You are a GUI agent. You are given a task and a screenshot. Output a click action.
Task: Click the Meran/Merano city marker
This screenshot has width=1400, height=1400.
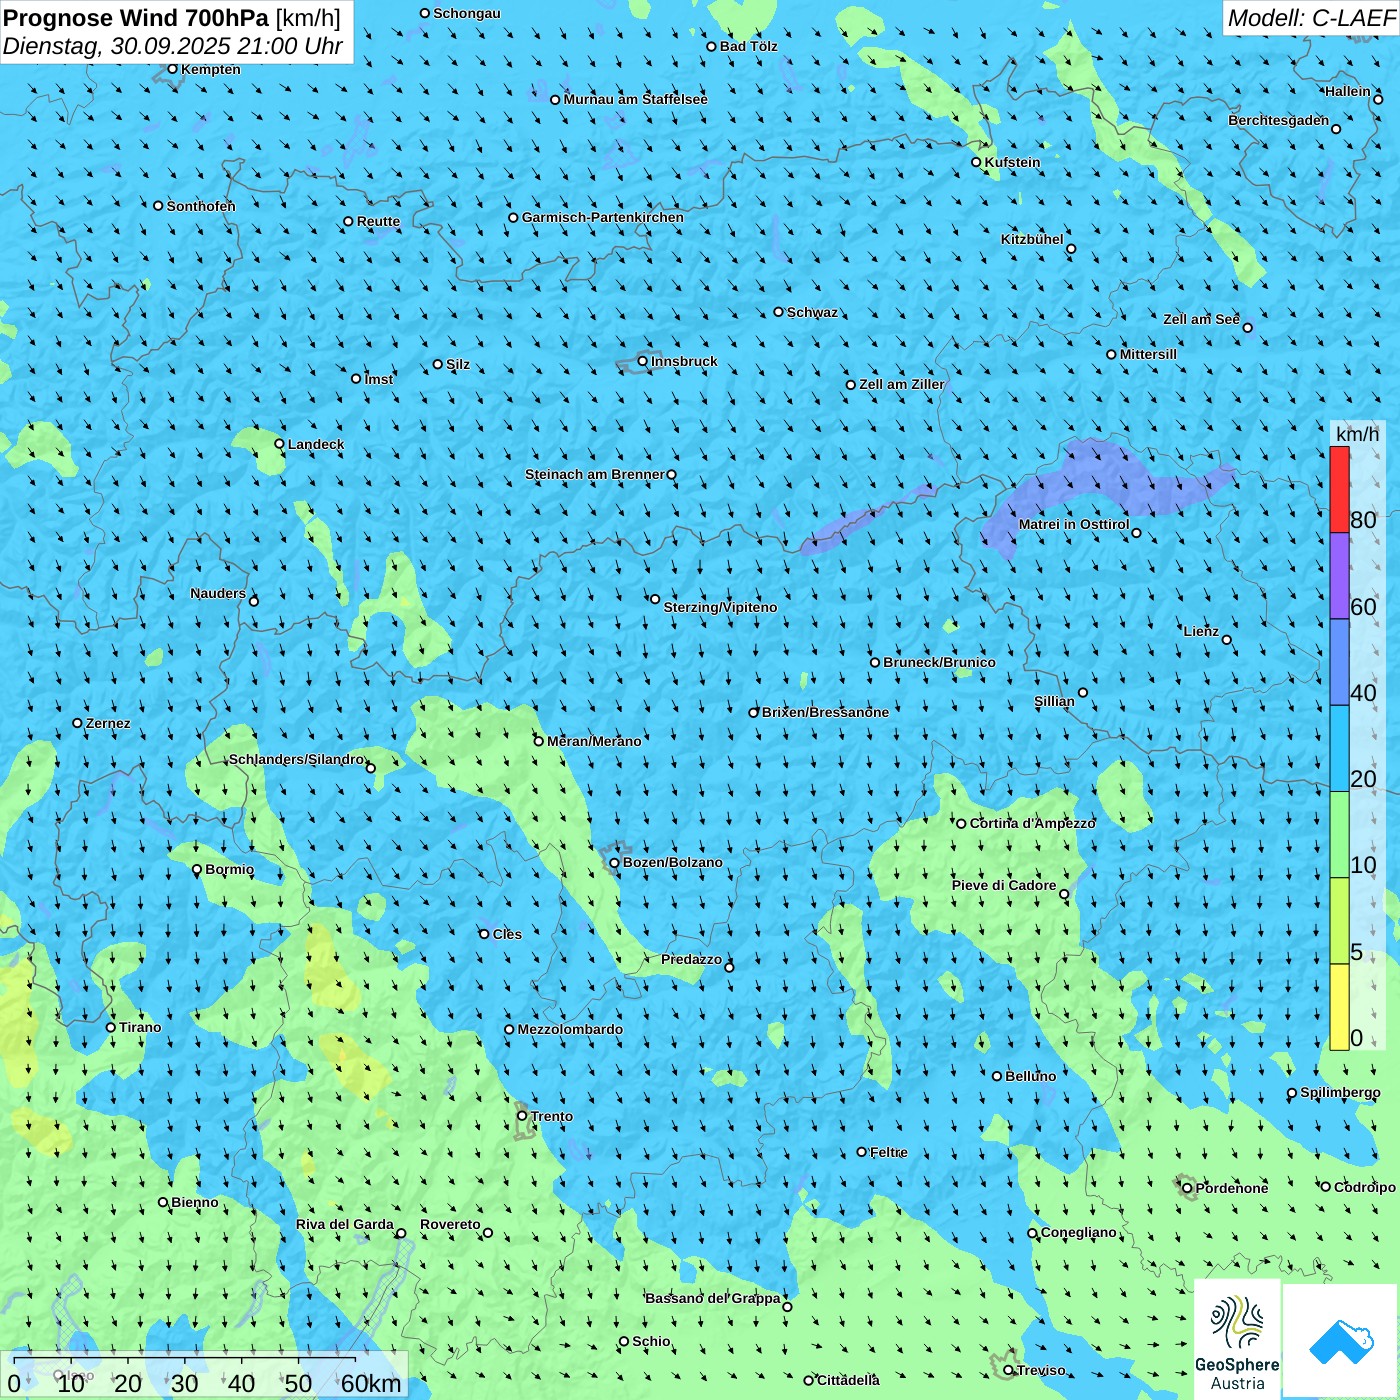[539, 741]
